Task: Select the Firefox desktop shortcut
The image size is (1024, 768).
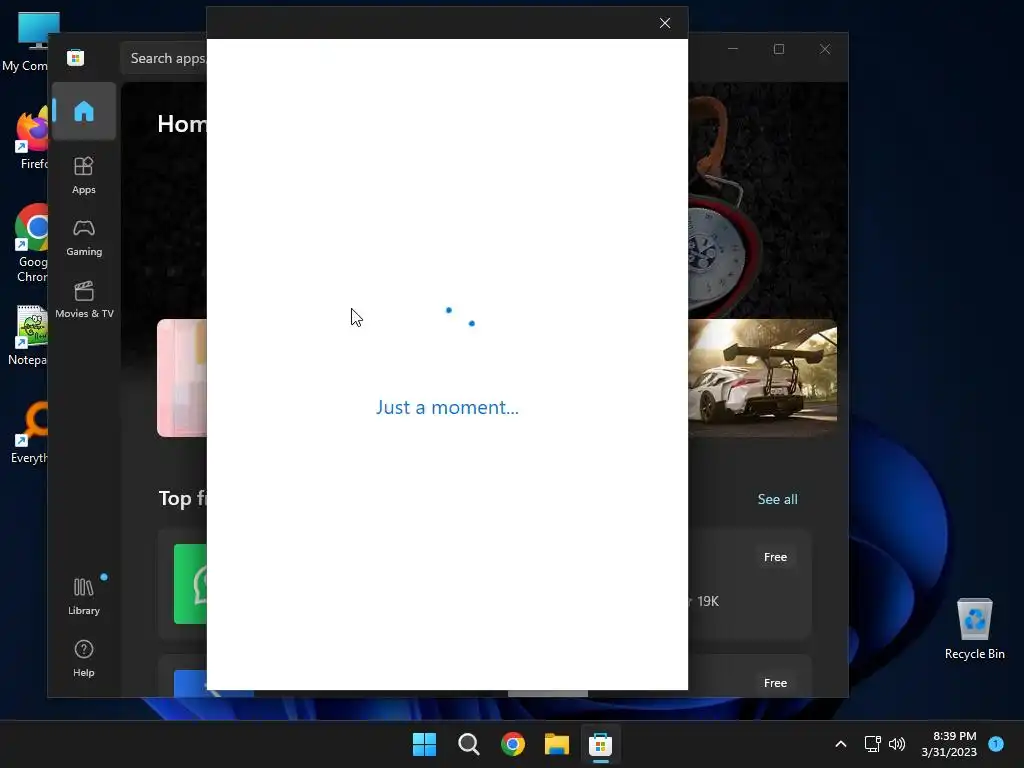Action: tap(31, 140)
